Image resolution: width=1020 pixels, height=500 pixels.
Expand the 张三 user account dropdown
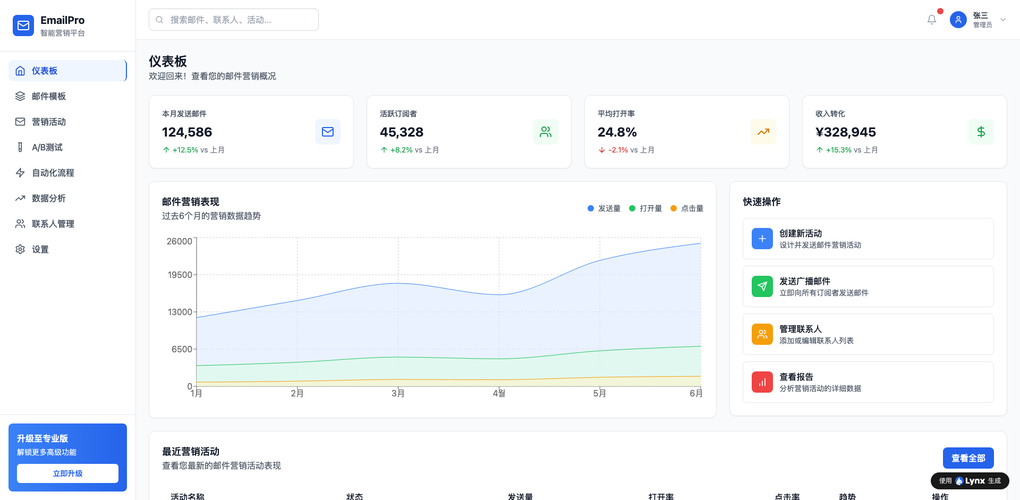point(979,19)
